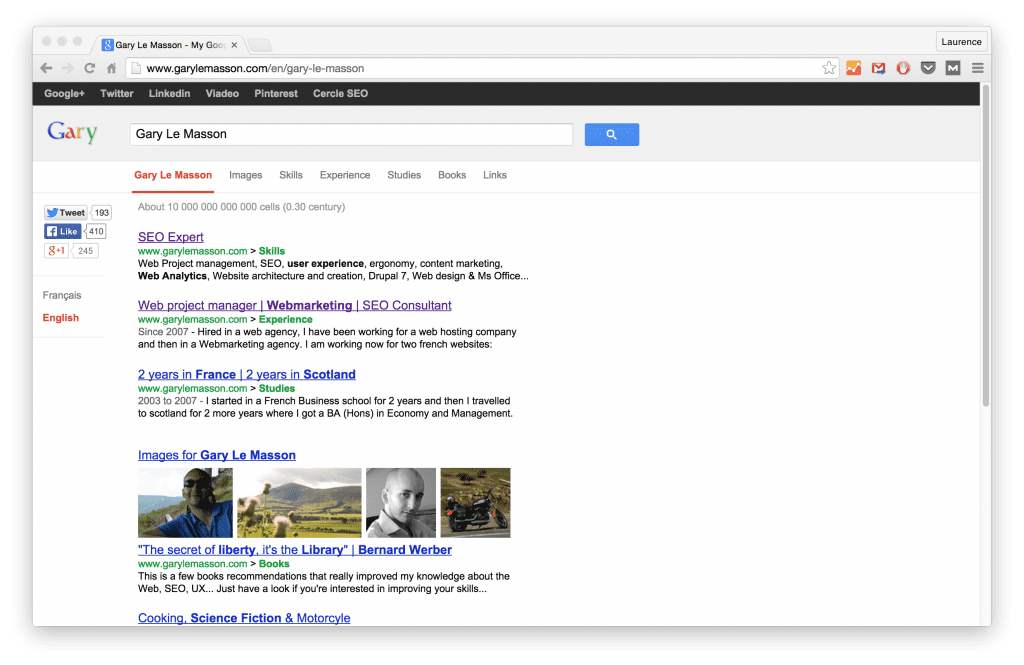Switch to the Images tab
The image size is (1024, 665).
tap(246, 175)
